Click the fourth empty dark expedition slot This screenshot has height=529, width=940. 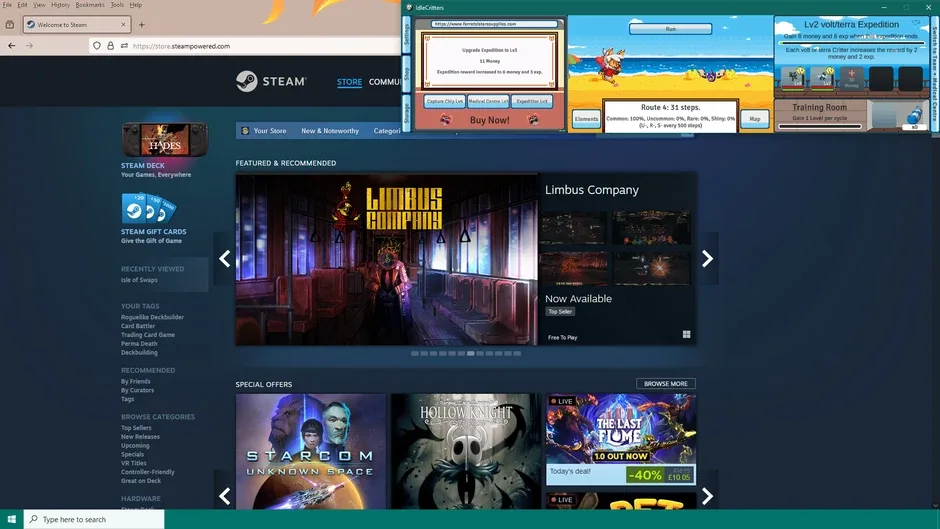(x=881, y=79)
